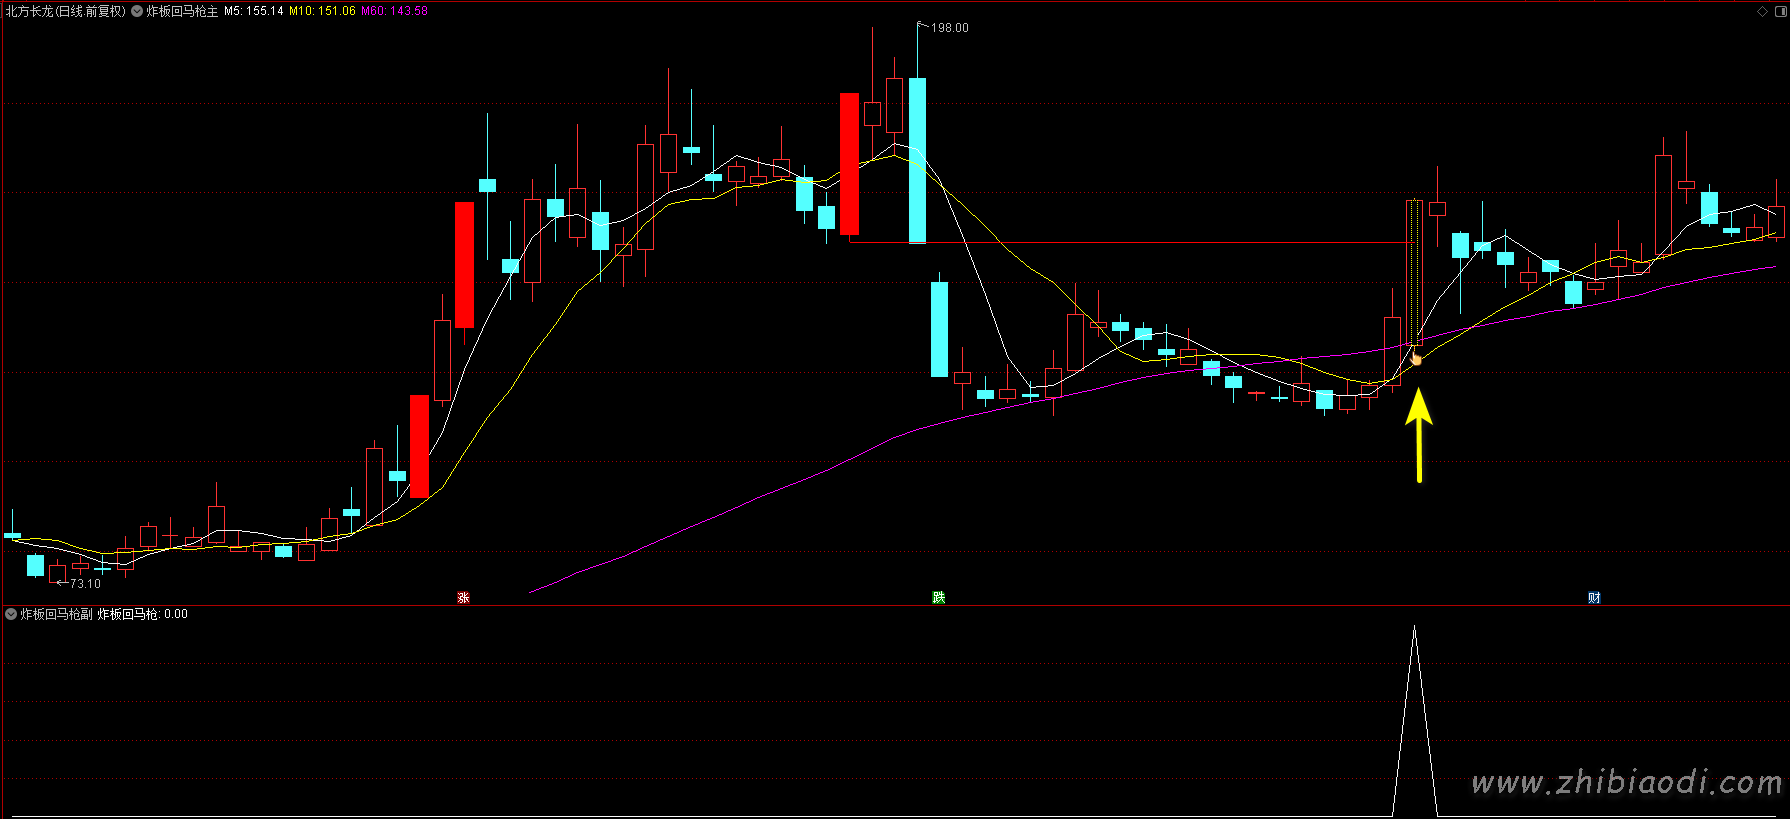1790x819 pixels.
Task: Click the 炸板回马枪主 main indicator name
Action: 182,12
